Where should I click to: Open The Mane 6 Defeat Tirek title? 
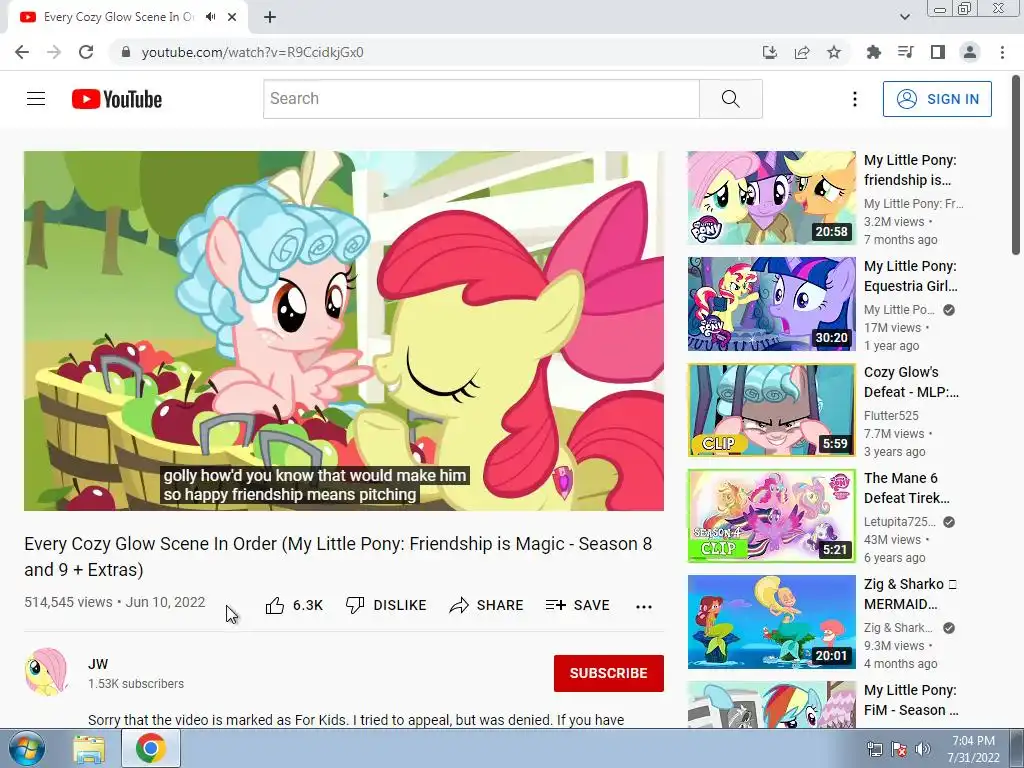906,488
